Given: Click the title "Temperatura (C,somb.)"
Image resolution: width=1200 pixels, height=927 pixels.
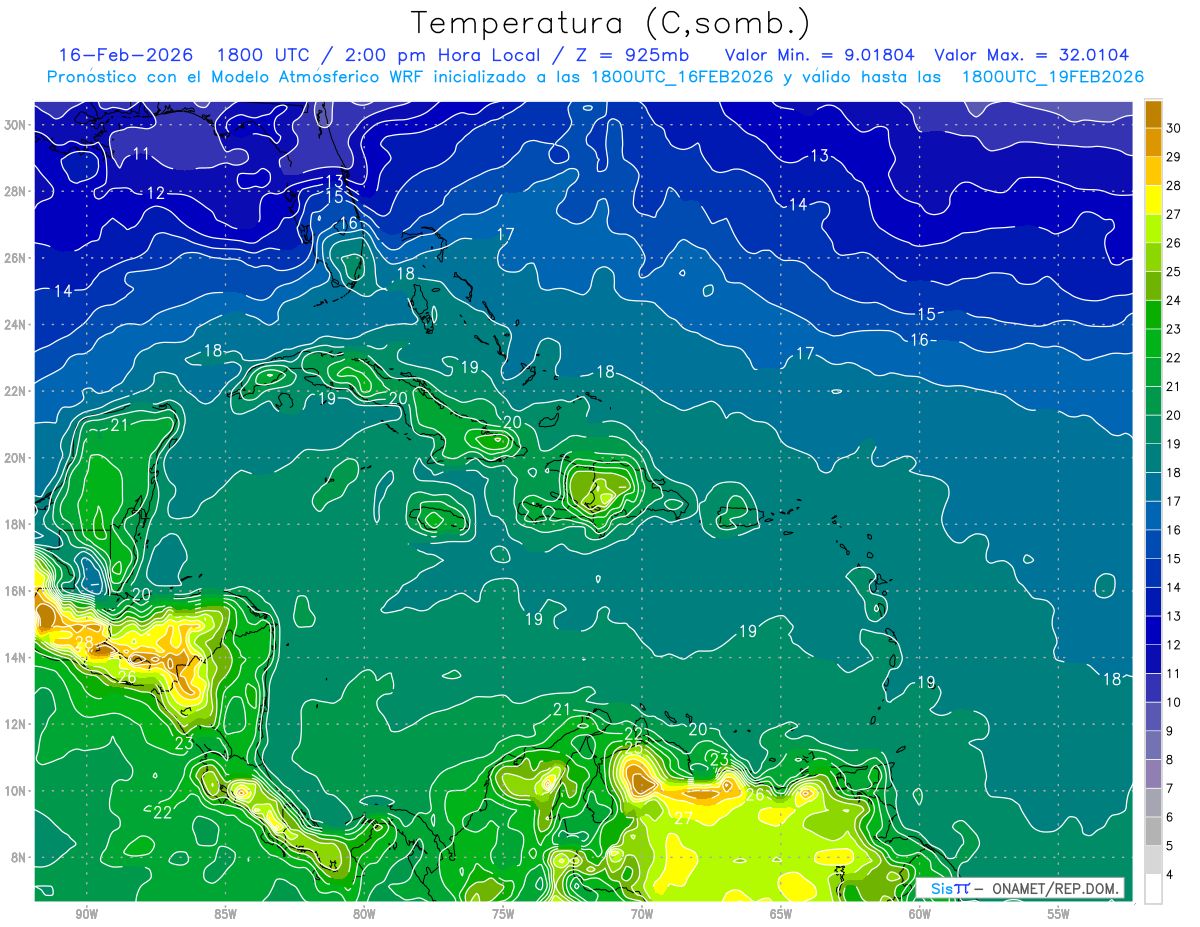Looking at the screenshot, I should coord(611,23).
